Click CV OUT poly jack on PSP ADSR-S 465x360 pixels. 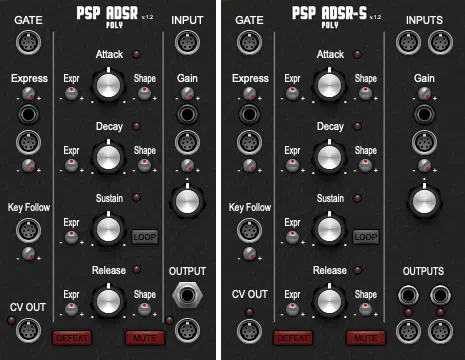coord(250,331)
